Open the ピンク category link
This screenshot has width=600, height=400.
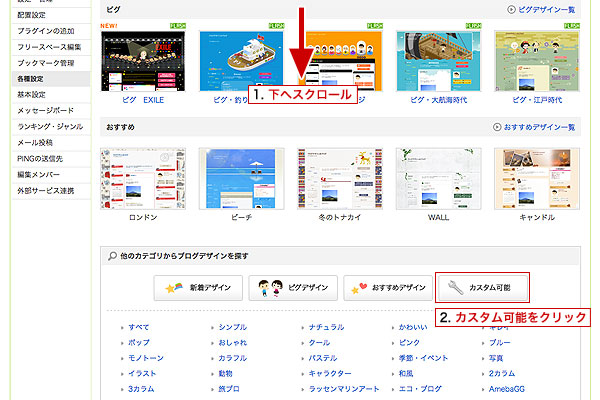coord(409,343)
